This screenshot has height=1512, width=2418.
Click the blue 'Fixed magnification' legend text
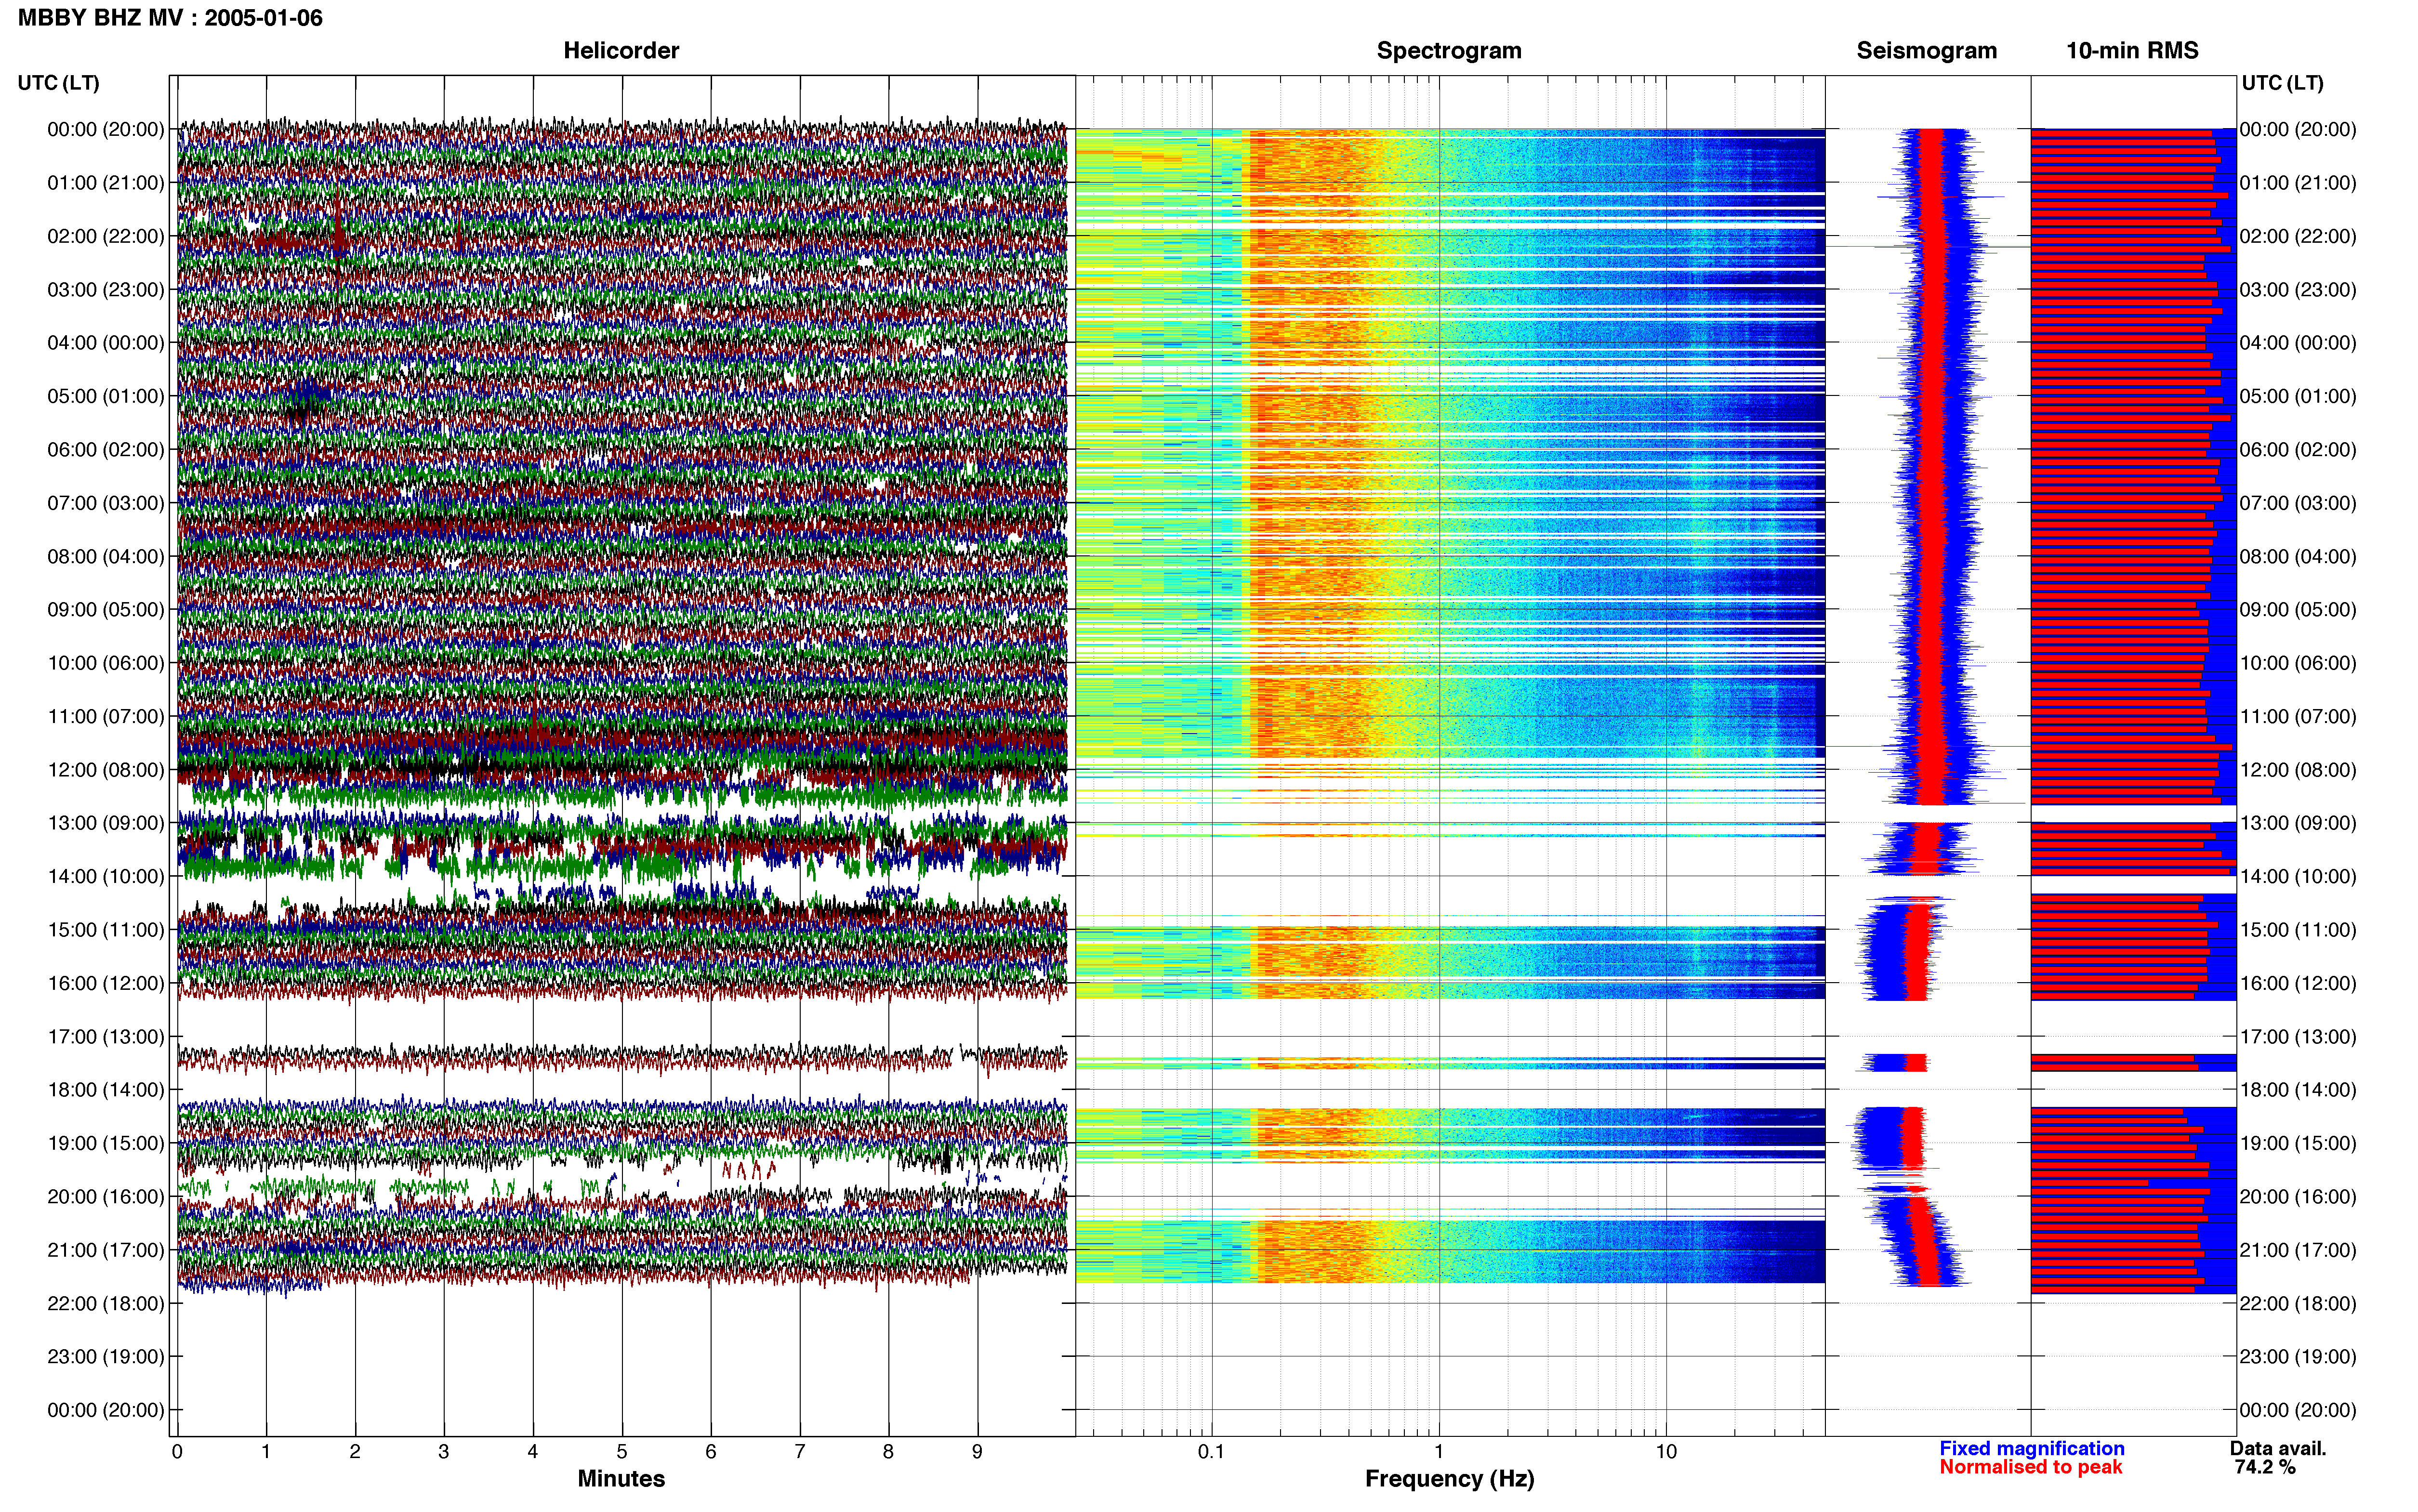coord(2032,1449)
